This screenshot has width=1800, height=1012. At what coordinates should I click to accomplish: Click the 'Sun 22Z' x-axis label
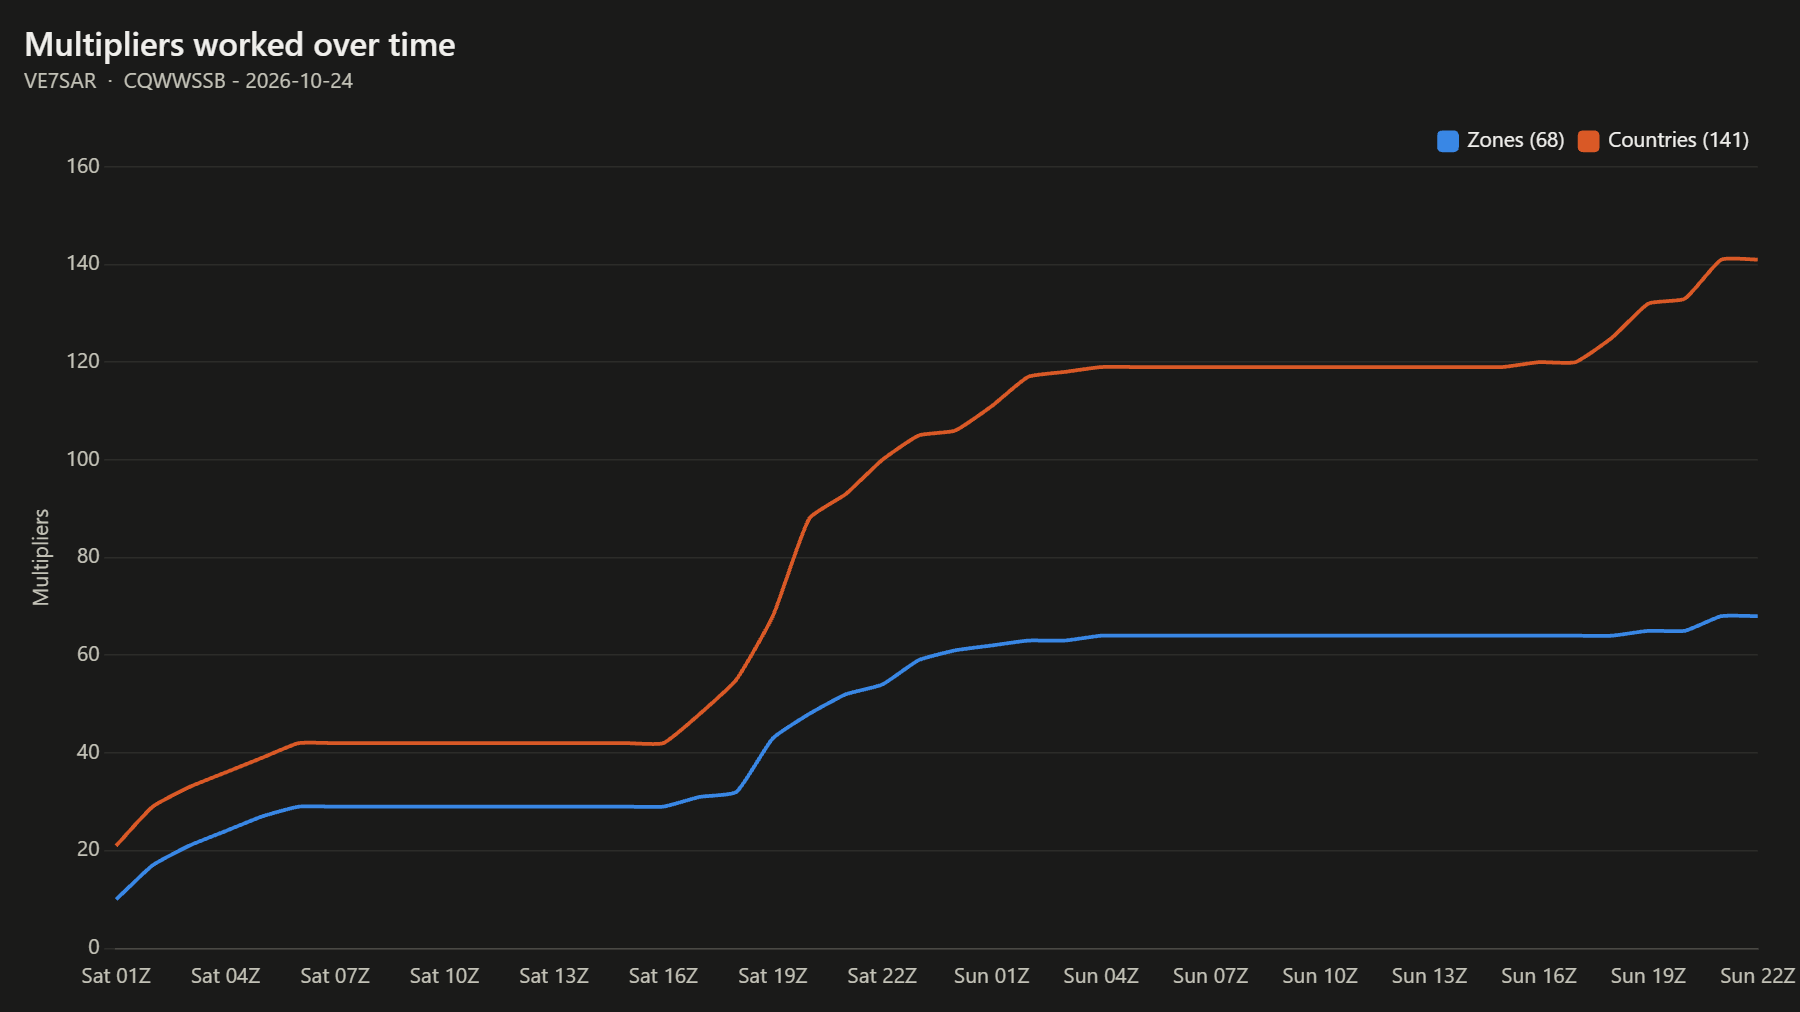(x=1757, y=976)
